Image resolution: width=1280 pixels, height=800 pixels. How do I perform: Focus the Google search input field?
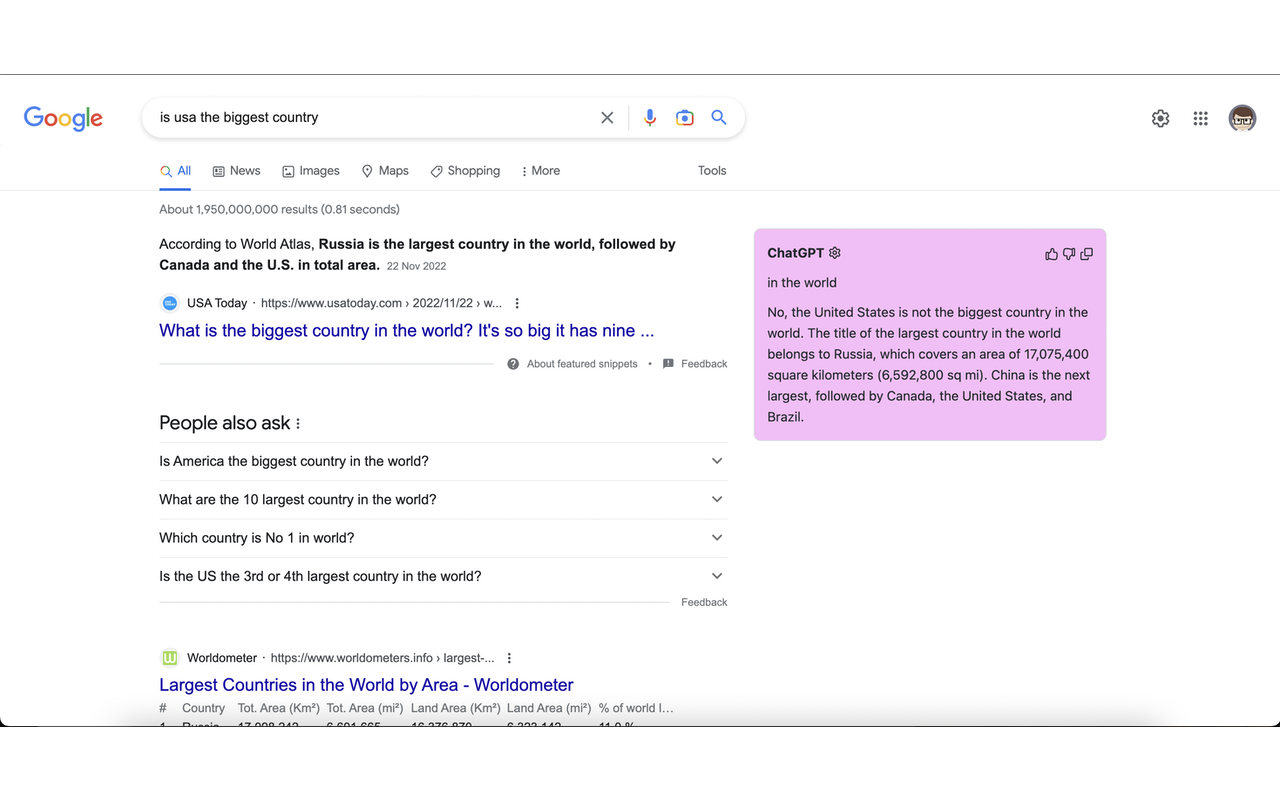point(375,118)
